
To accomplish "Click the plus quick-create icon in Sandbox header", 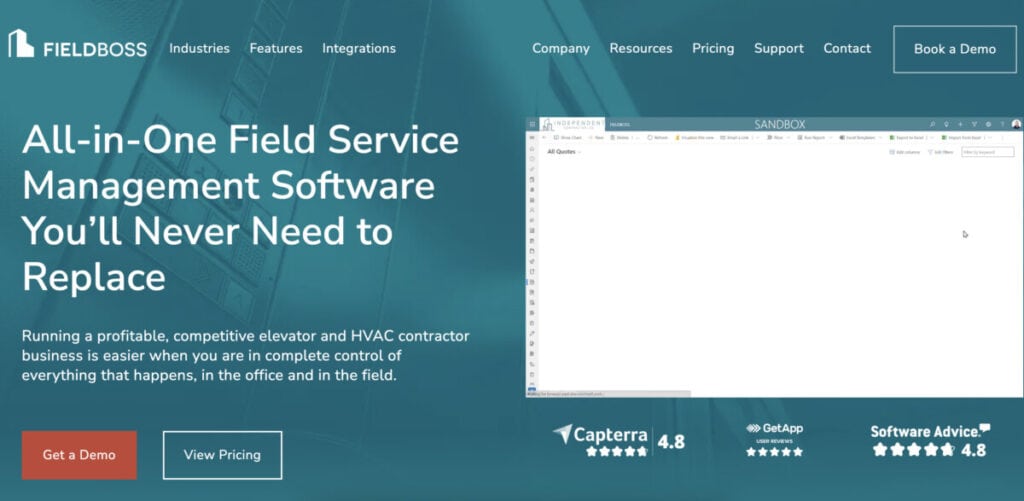I will [960, 124].
